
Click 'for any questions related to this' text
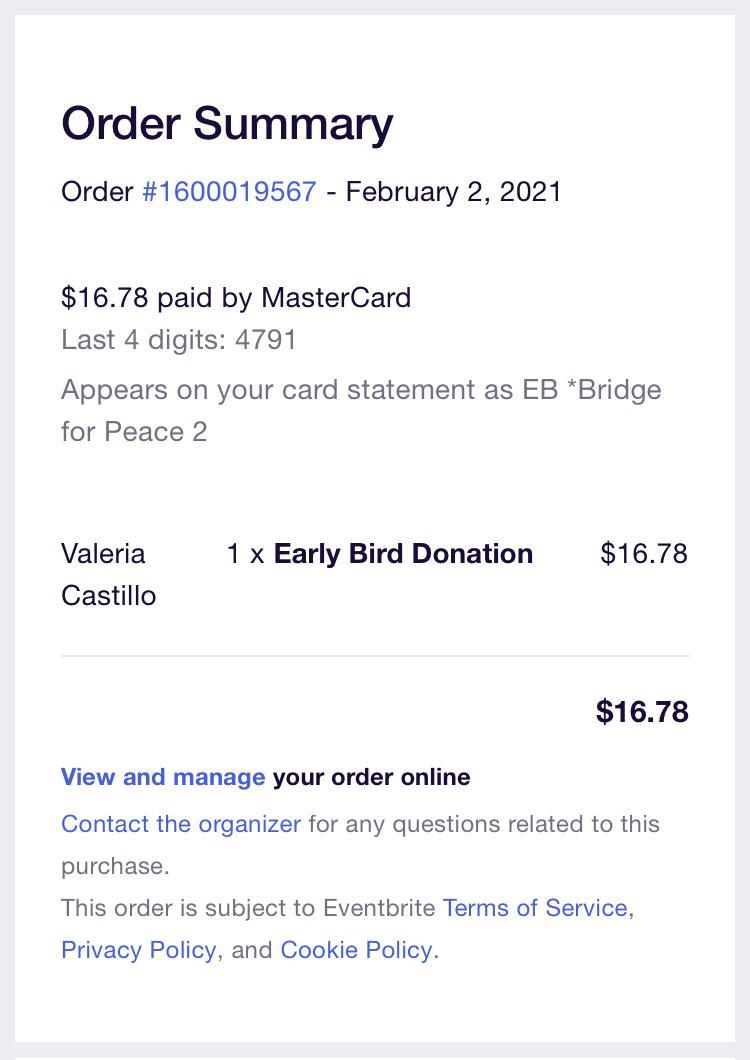pyautogui.click(x=484, y=824)
